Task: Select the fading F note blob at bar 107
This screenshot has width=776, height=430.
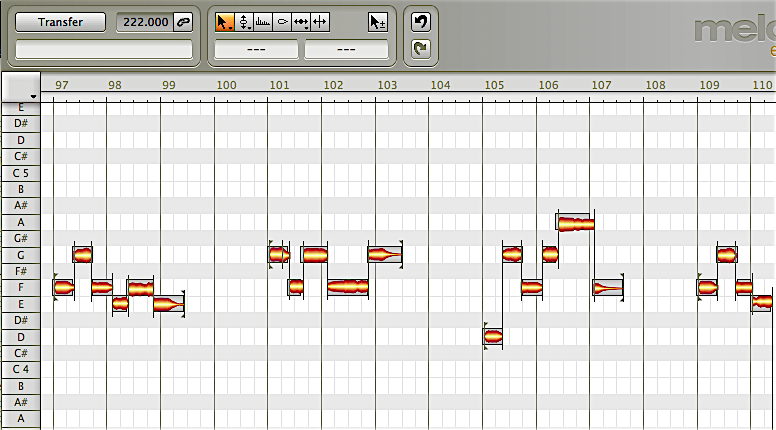Action: (608, 288)
